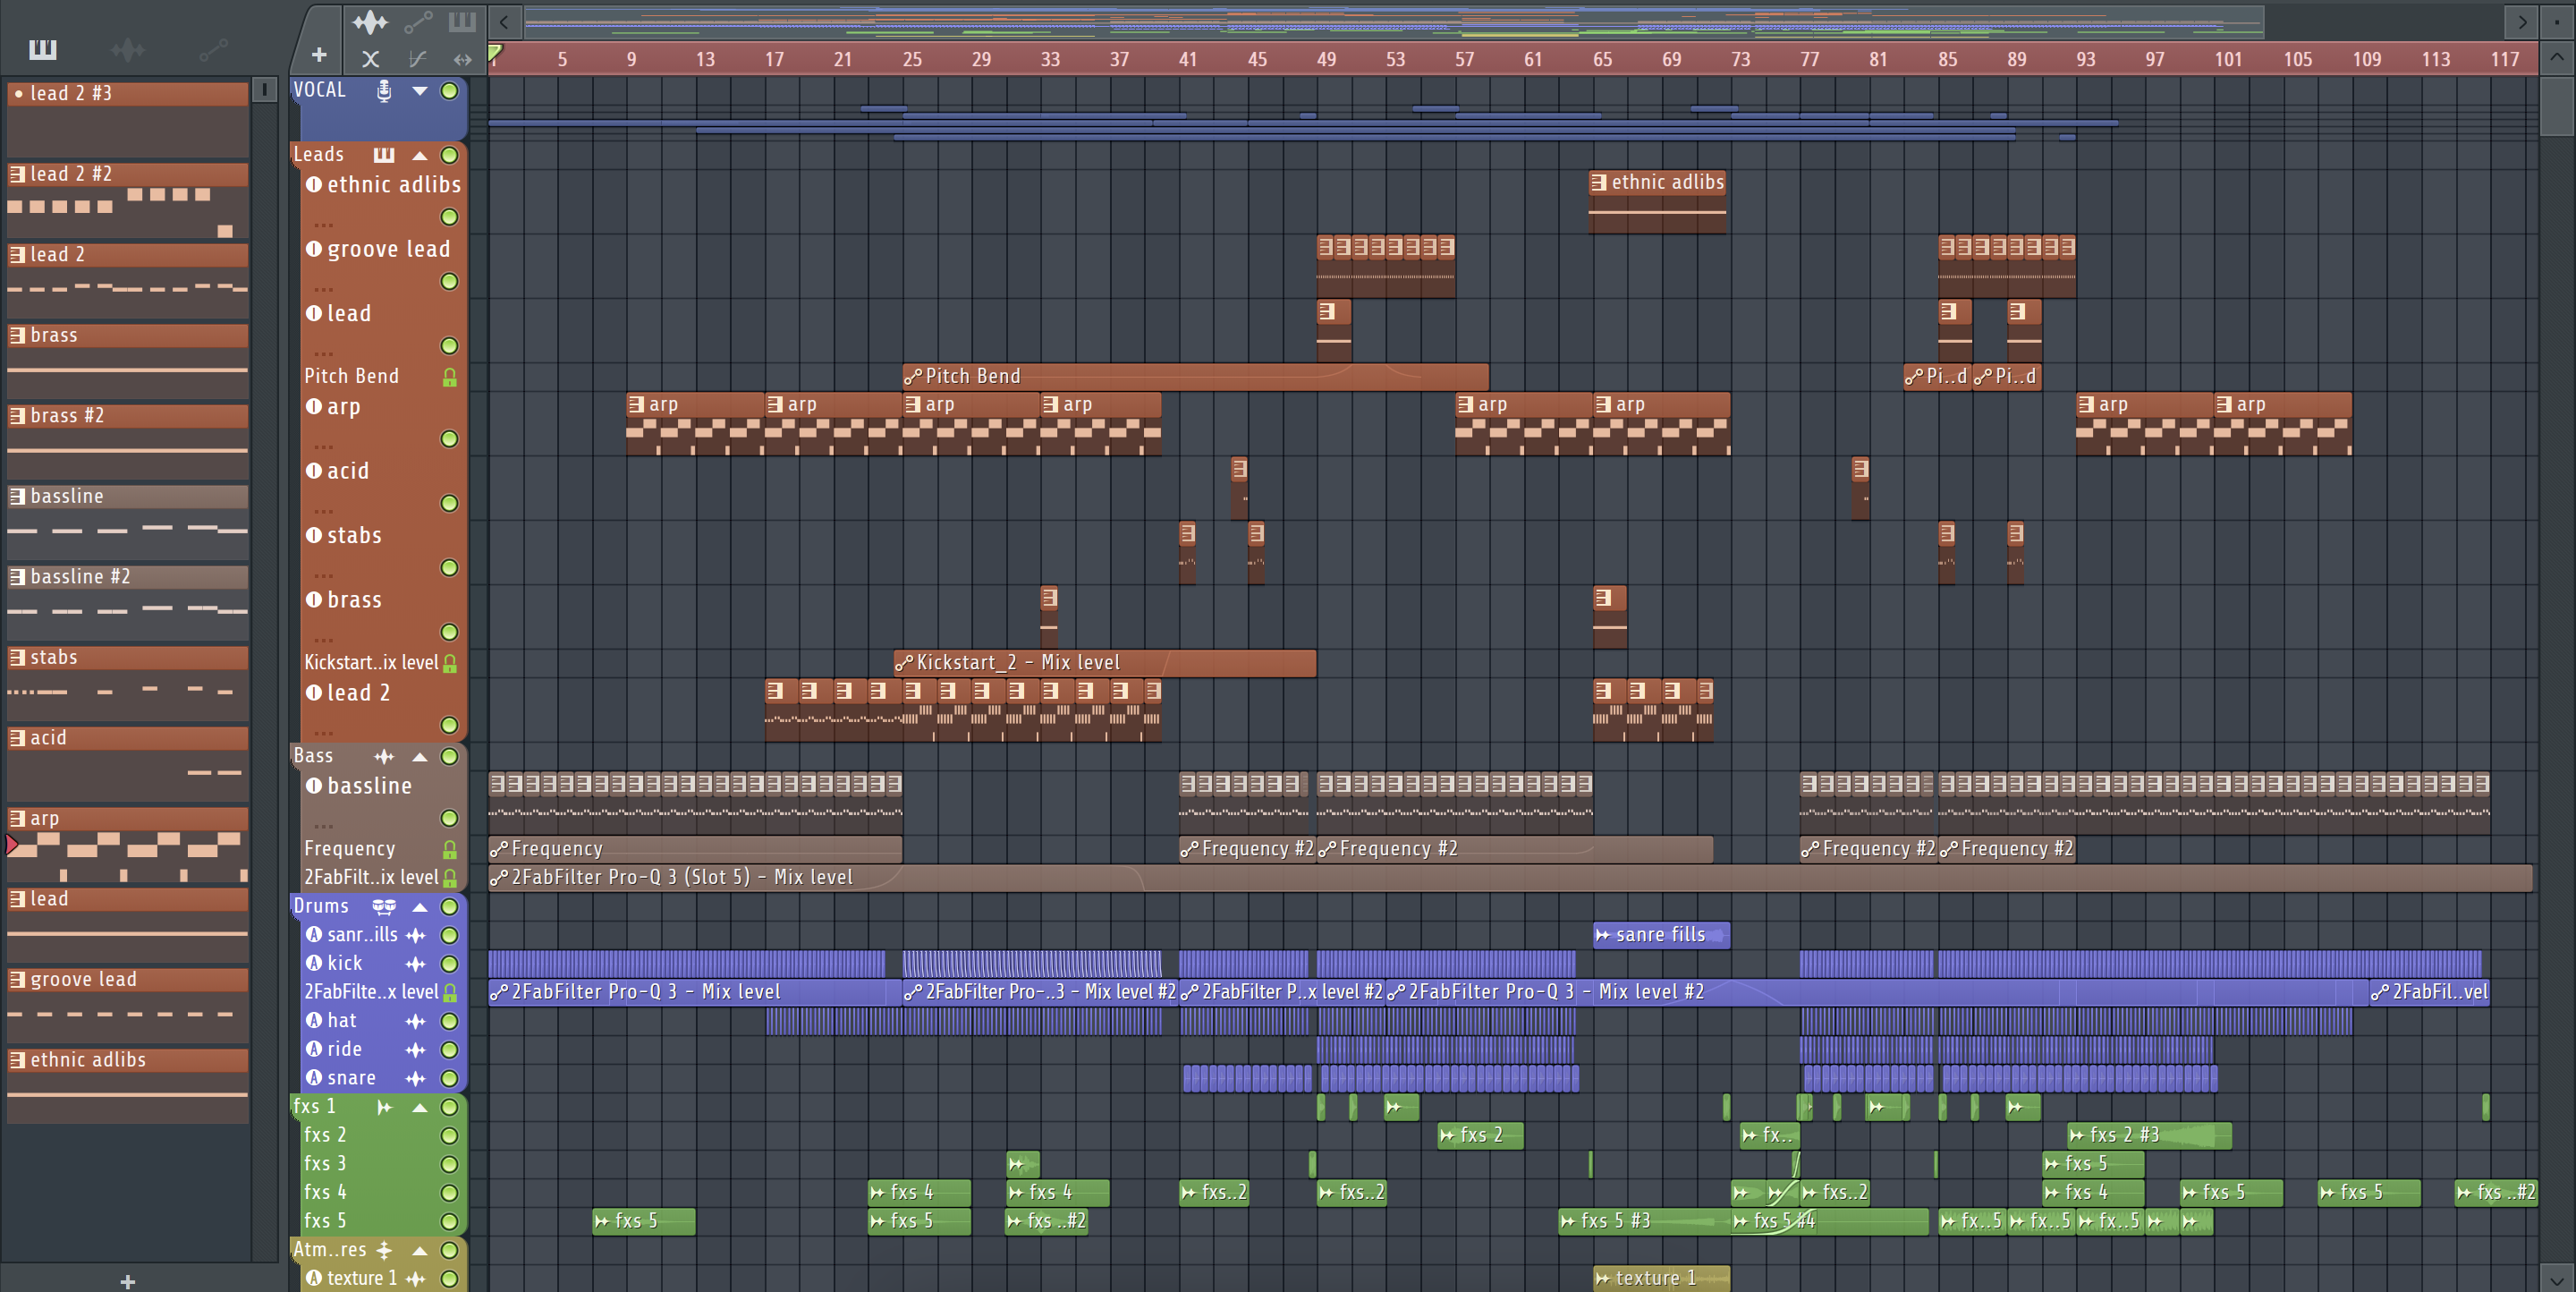This screenshot has height=1292, width=2576.
Task: Collapse the Bass group
Action: tap(420, 756)
